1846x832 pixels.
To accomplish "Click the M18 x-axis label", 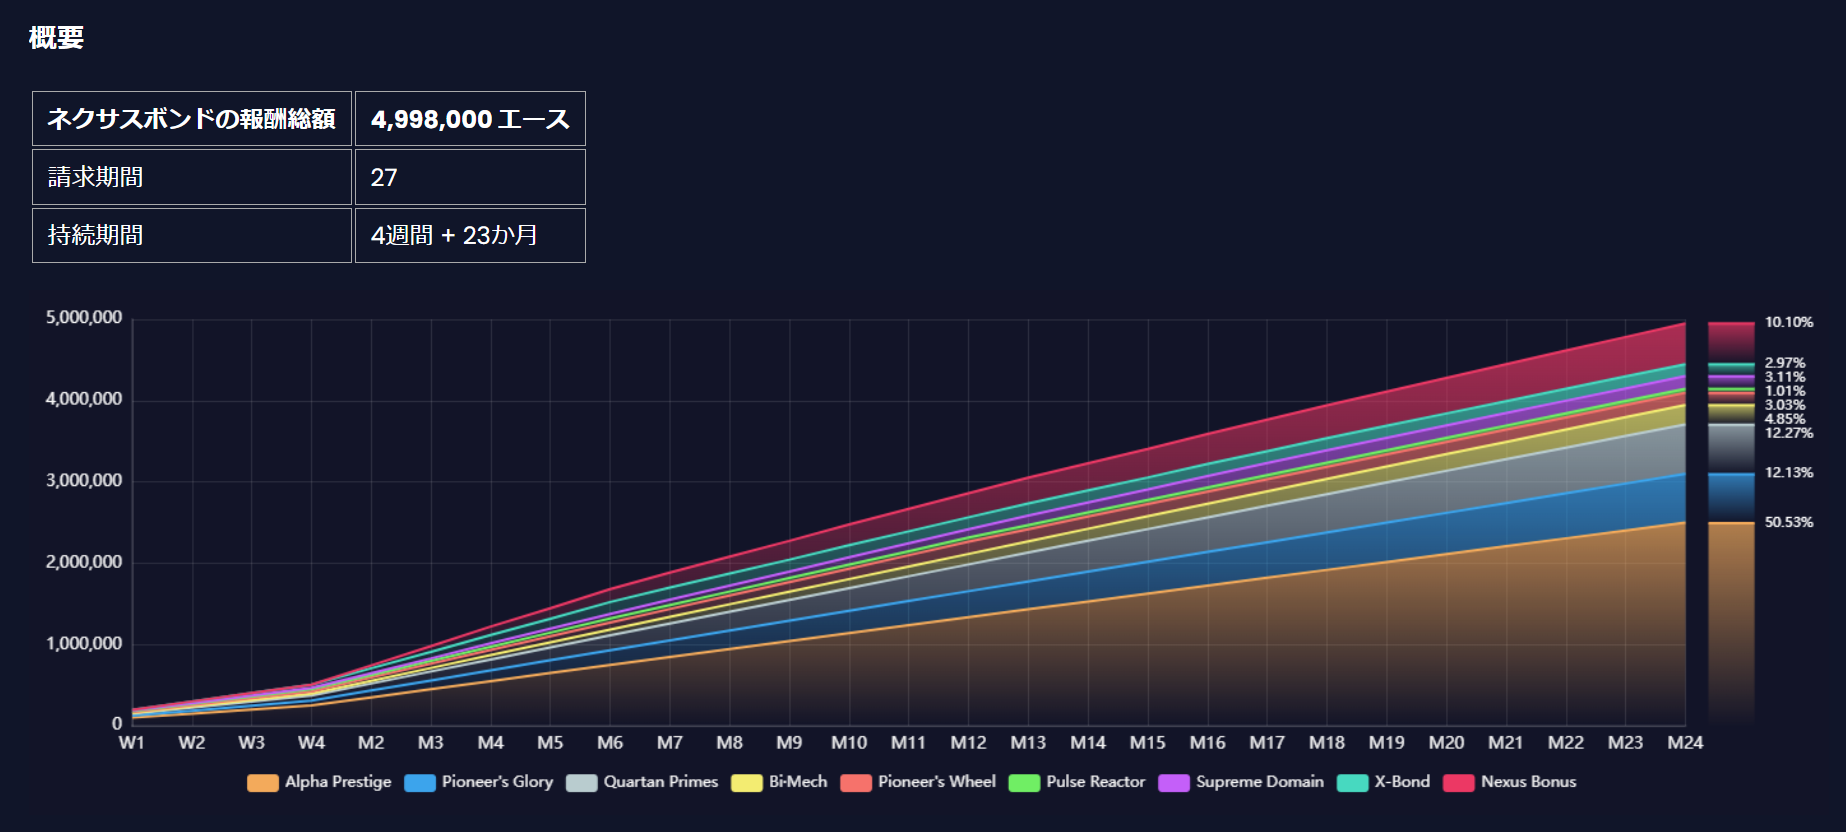I will coord(1327,743).
